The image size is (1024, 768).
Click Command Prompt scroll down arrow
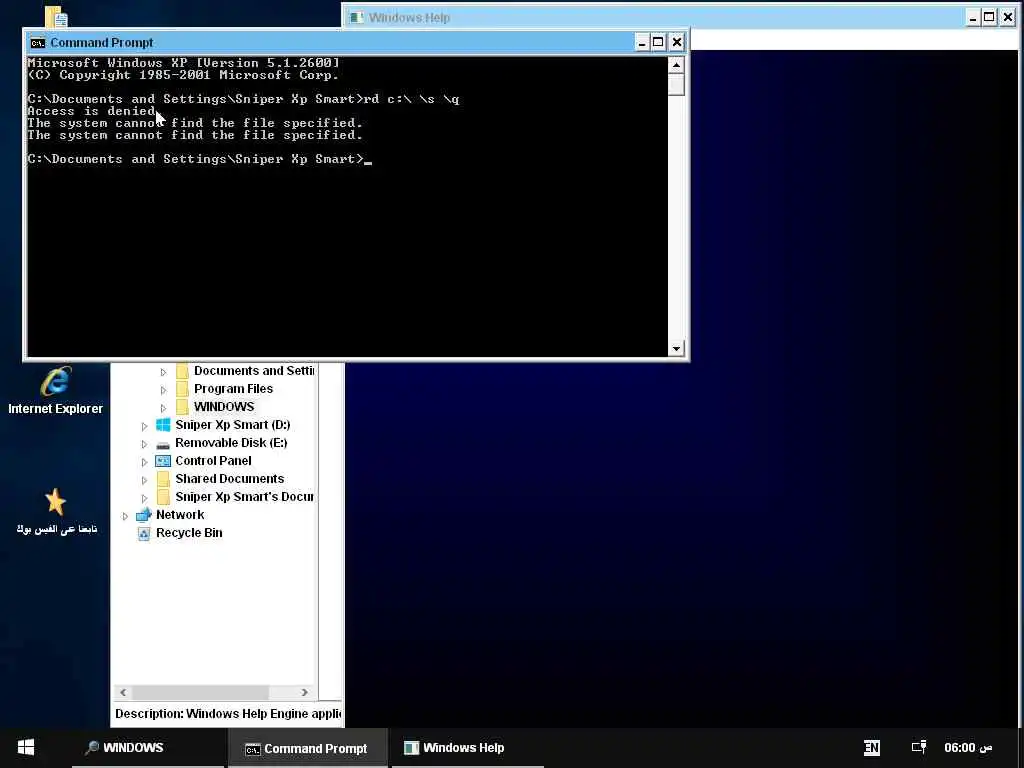coord(677,349)
